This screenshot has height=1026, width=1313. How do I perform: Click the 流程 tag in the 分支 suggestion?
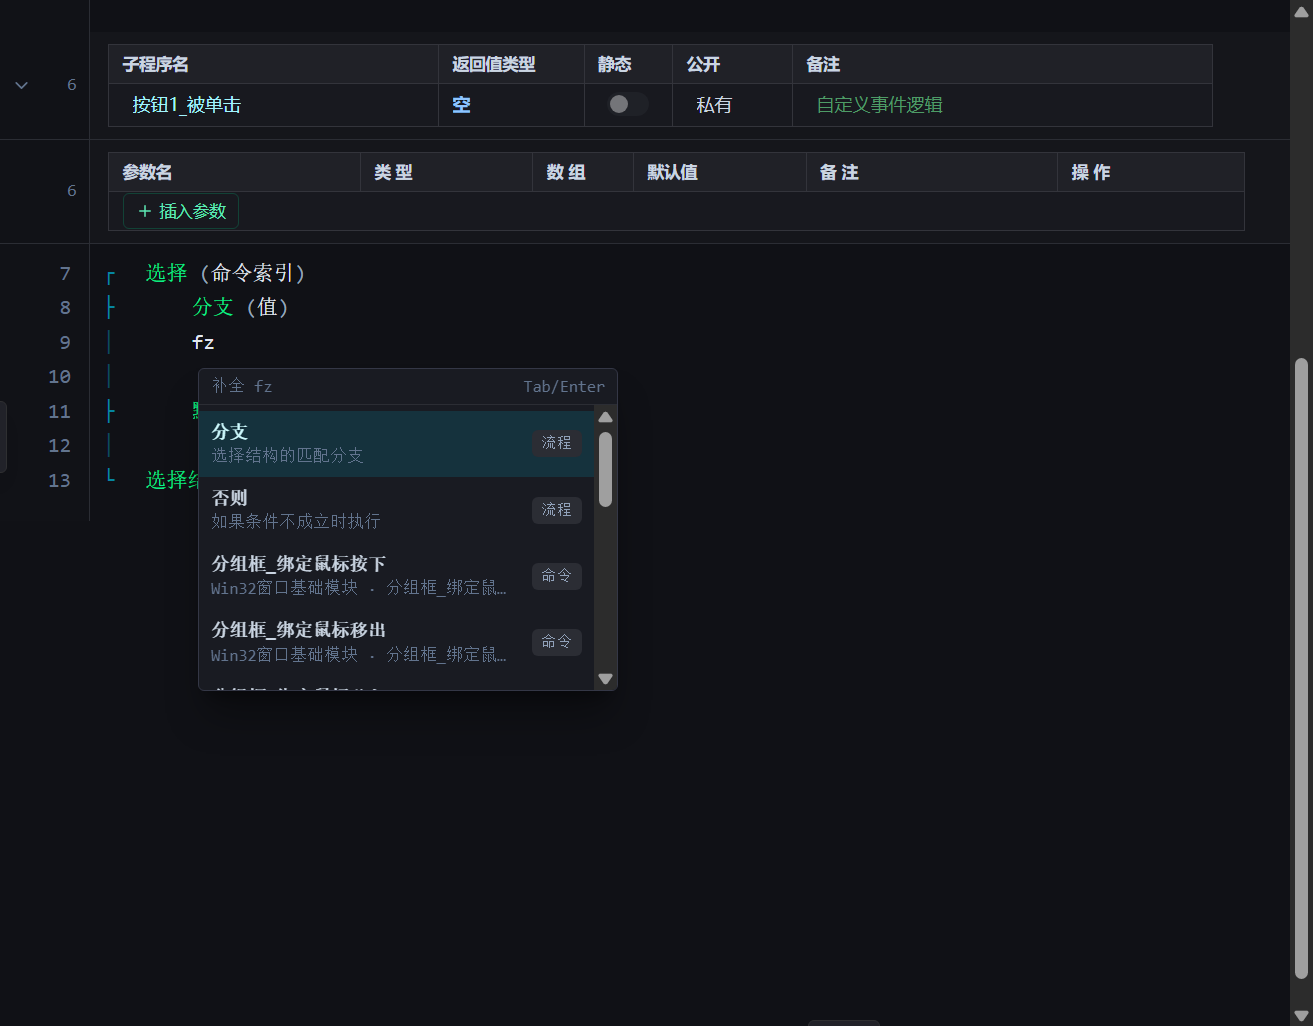click(x=556, y=443)
